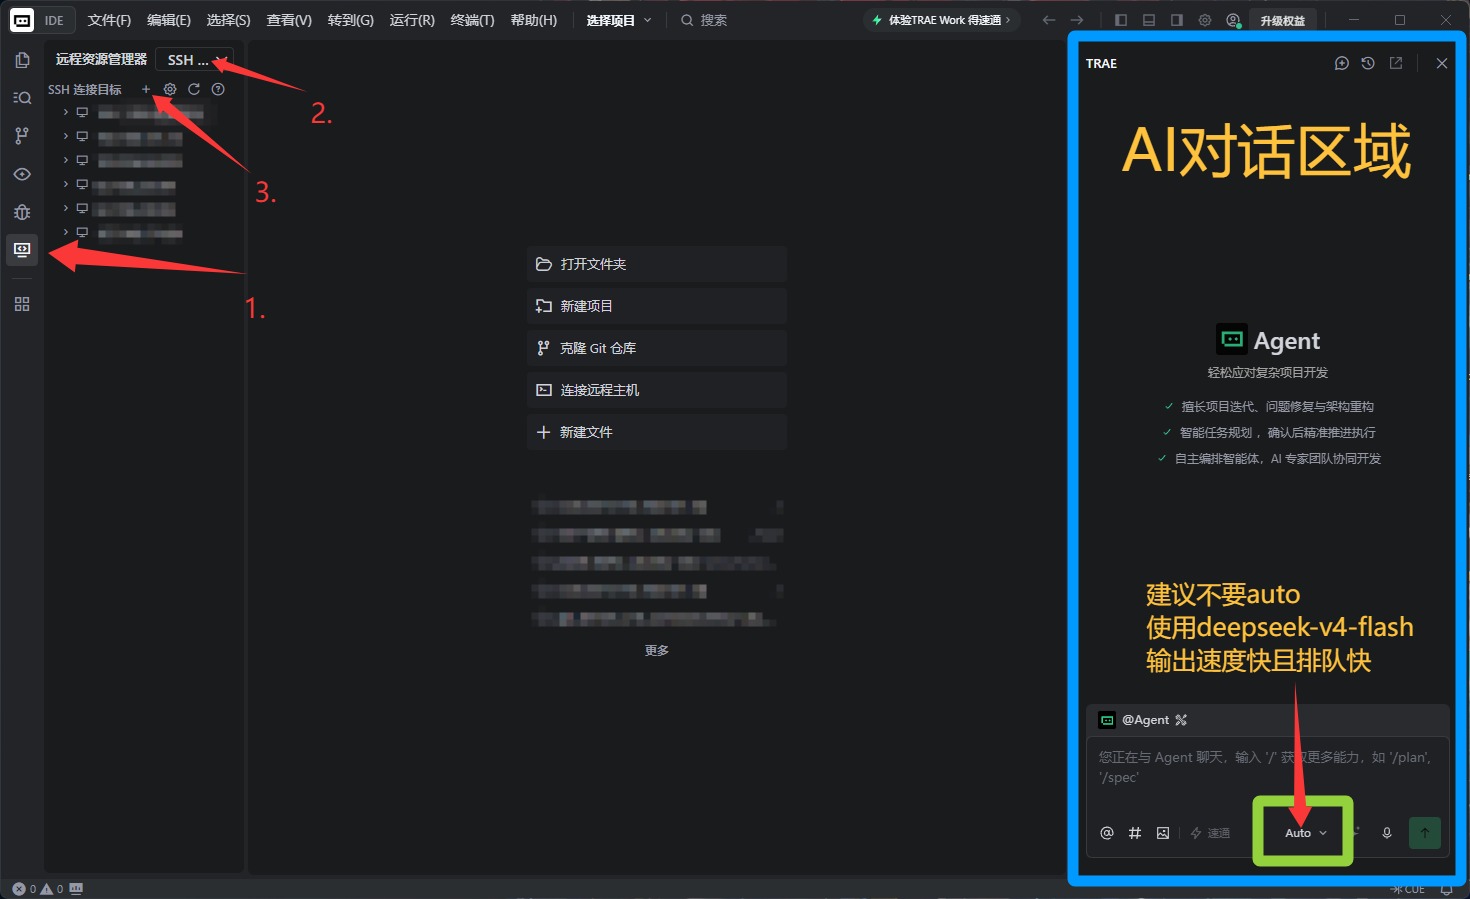Start voice input with the microphone
This screenshot has width=1470, height=899.
point(1387,833)
